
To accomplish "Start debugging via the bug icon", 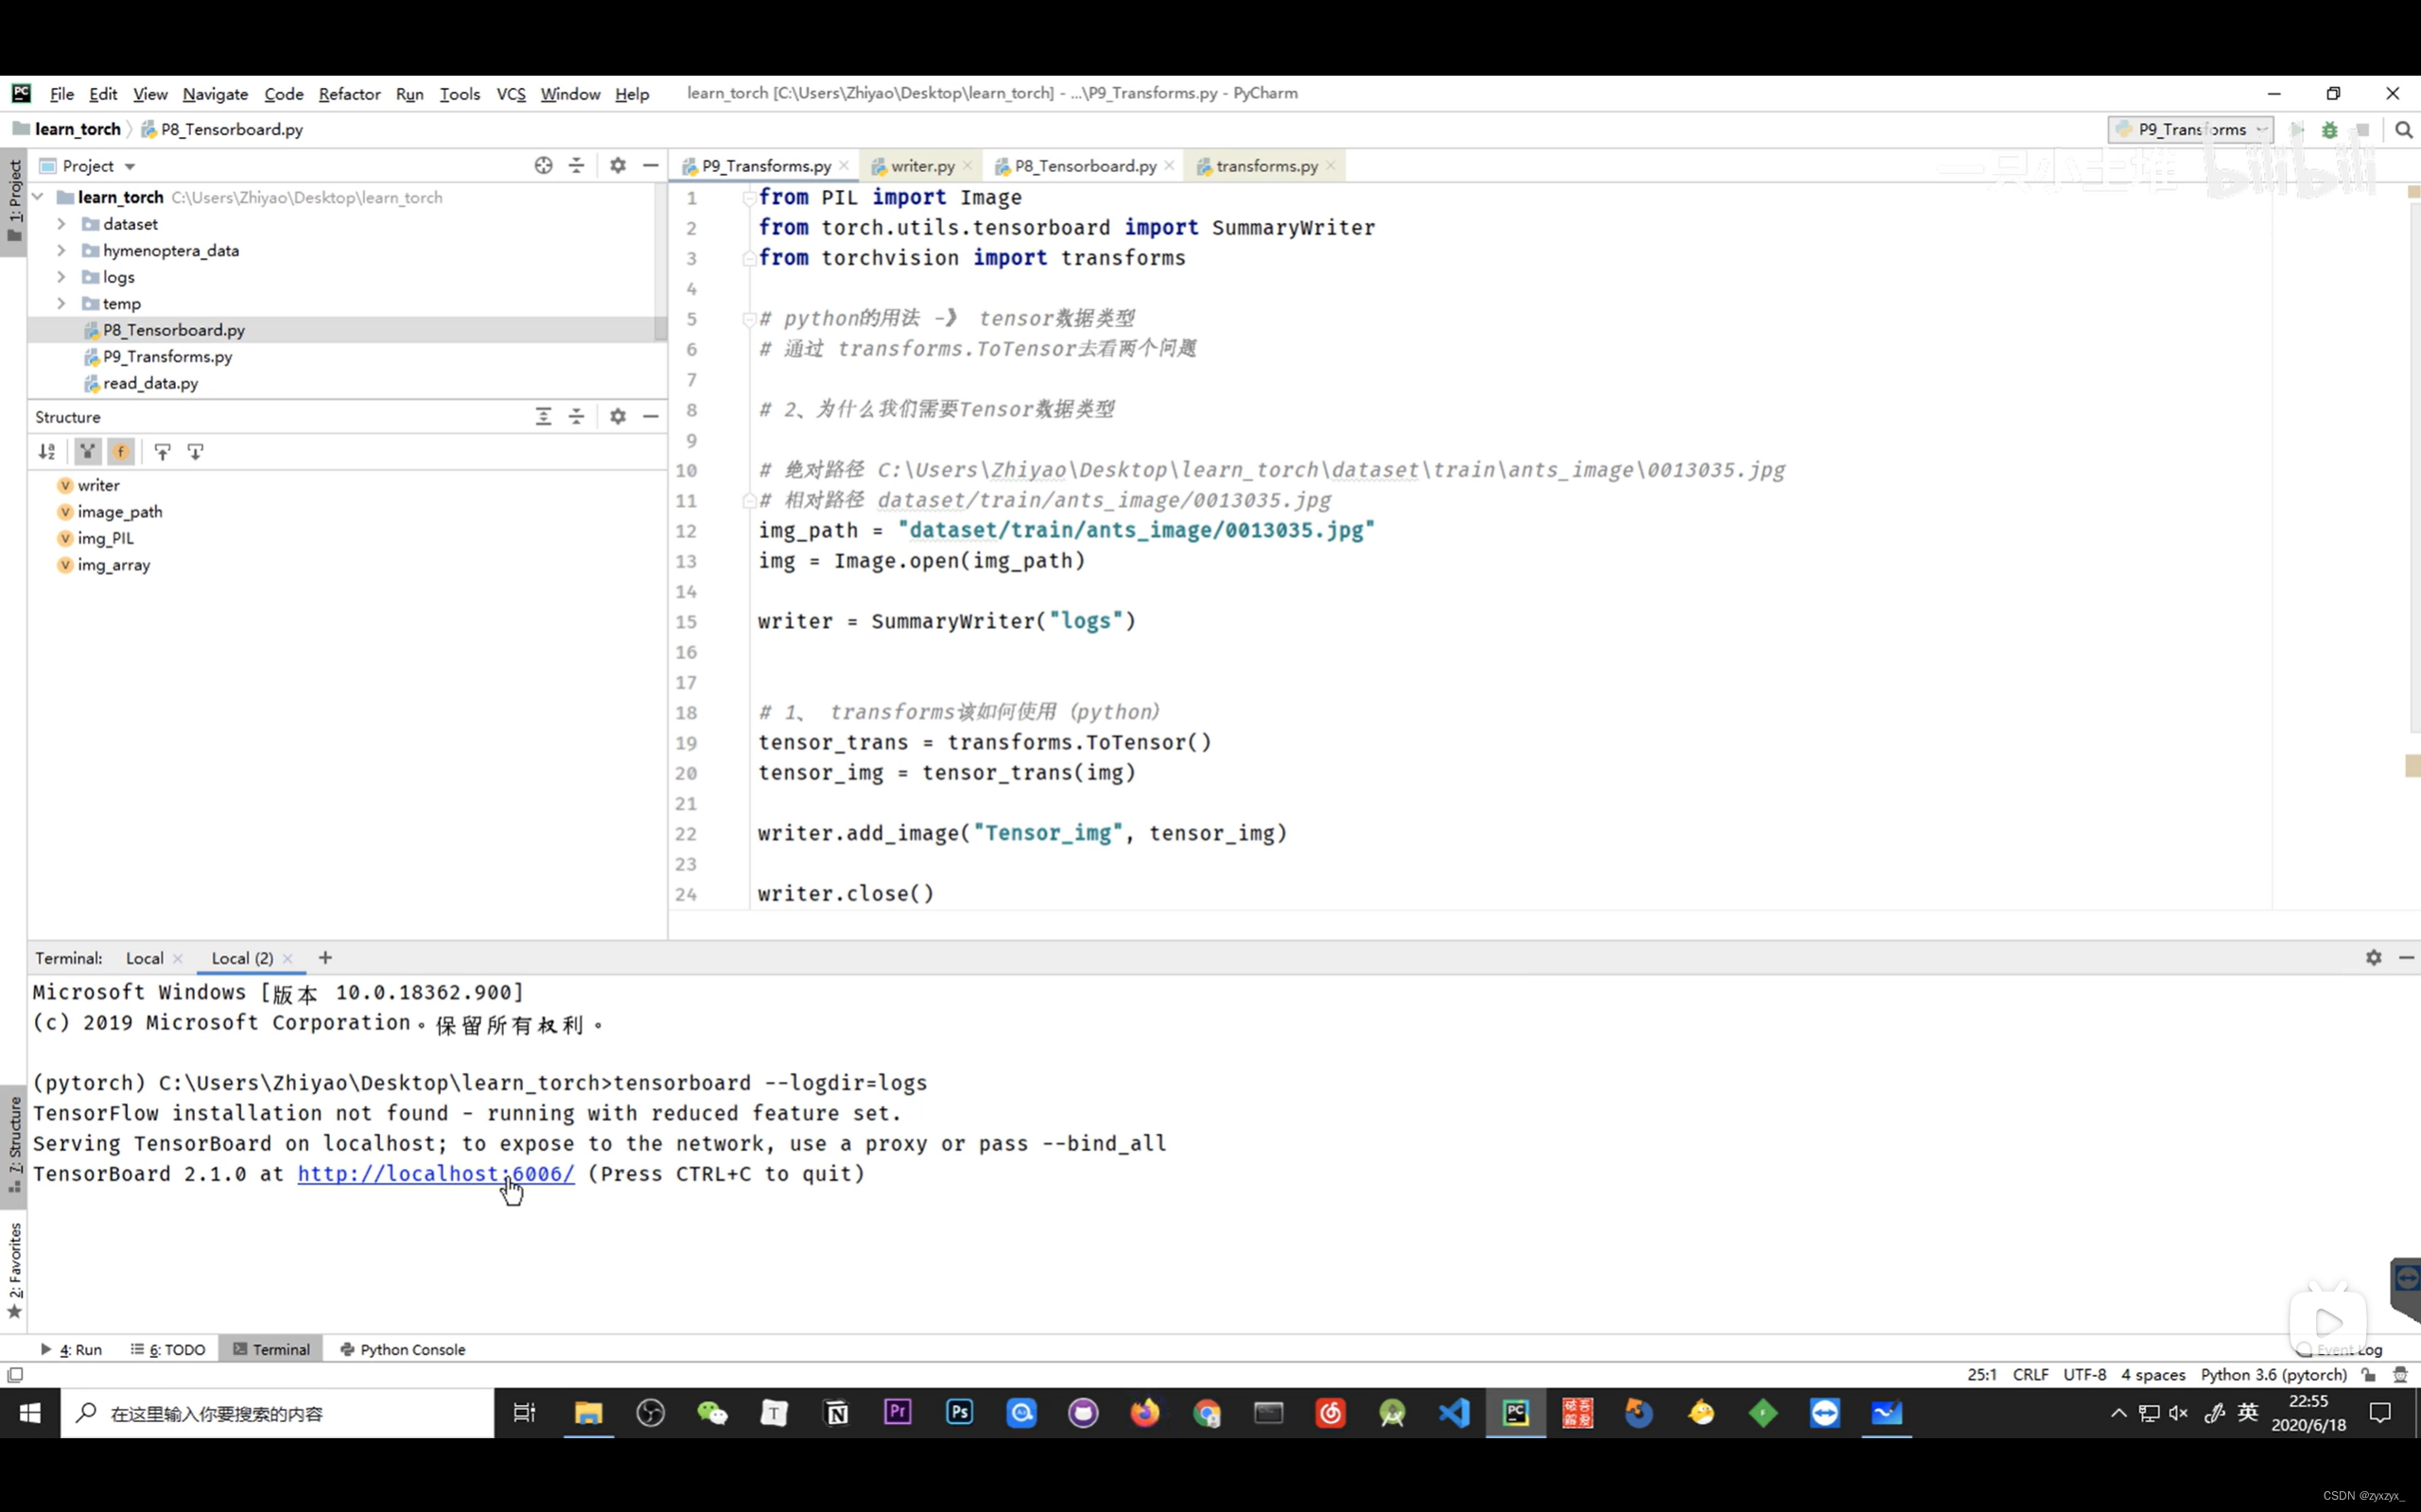I will pyautogui.click(x=2330, y=129).
